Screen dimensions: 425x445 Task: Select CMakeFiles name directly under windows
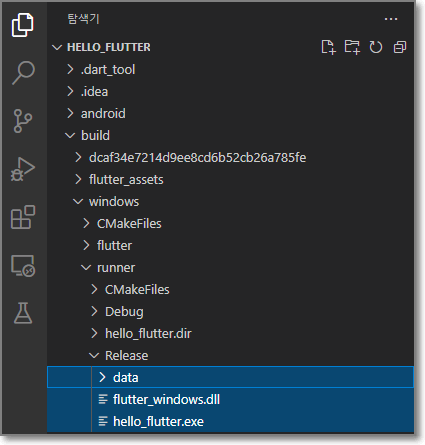(x=129, y=224)
